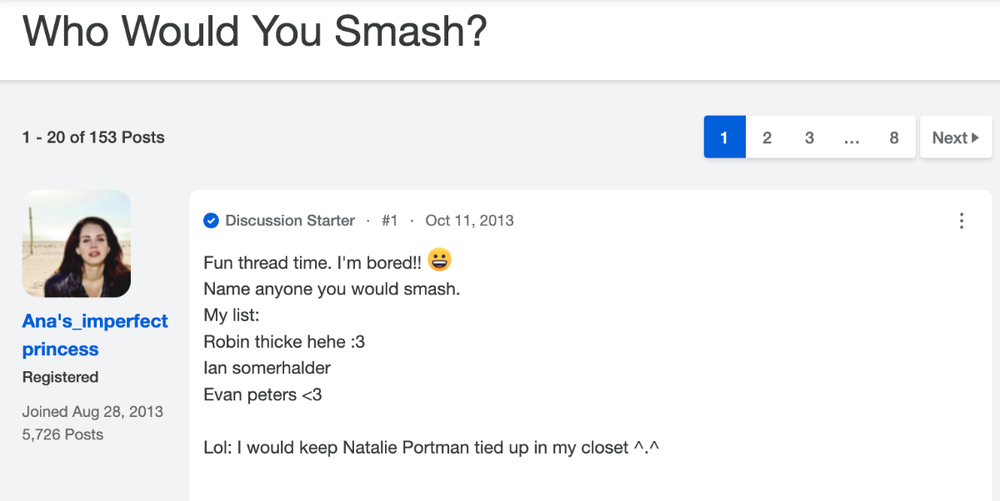Open Ana's_imperfect princess user profile link
Screen dimensions: 1000x501
tap(95, 335)
